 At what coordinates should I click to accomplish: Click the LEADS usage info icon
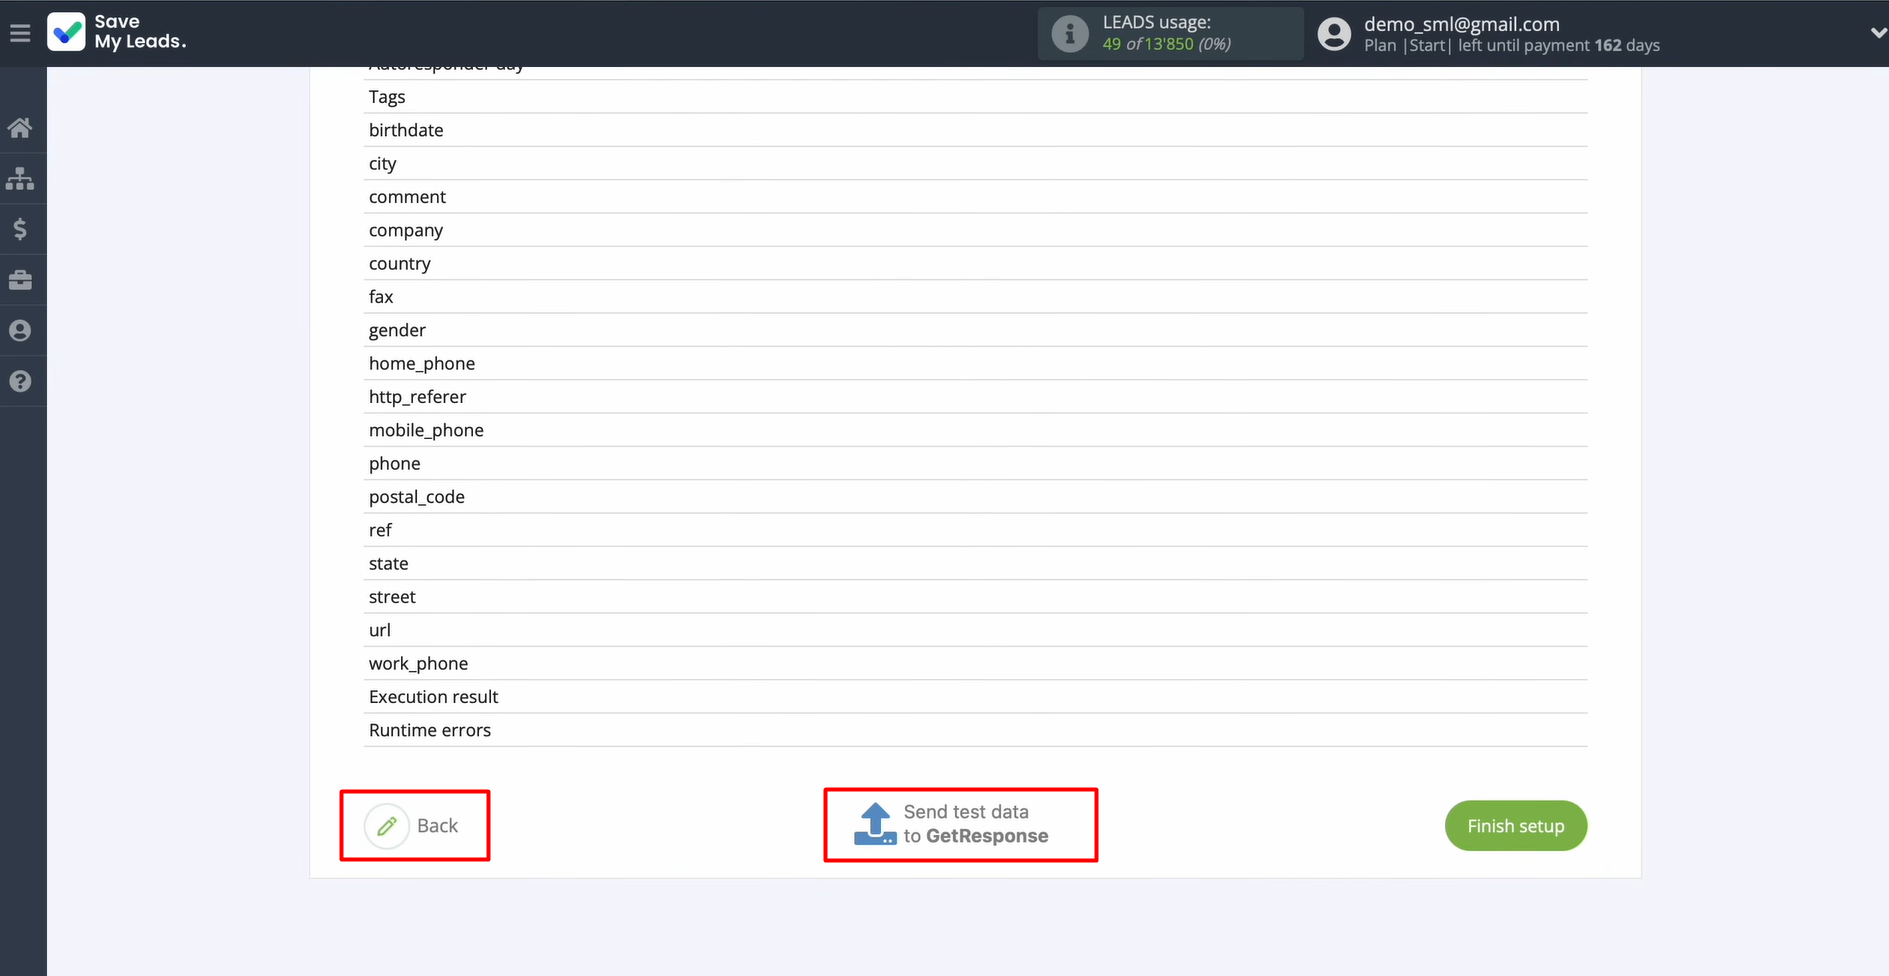tap(1069, 33)
